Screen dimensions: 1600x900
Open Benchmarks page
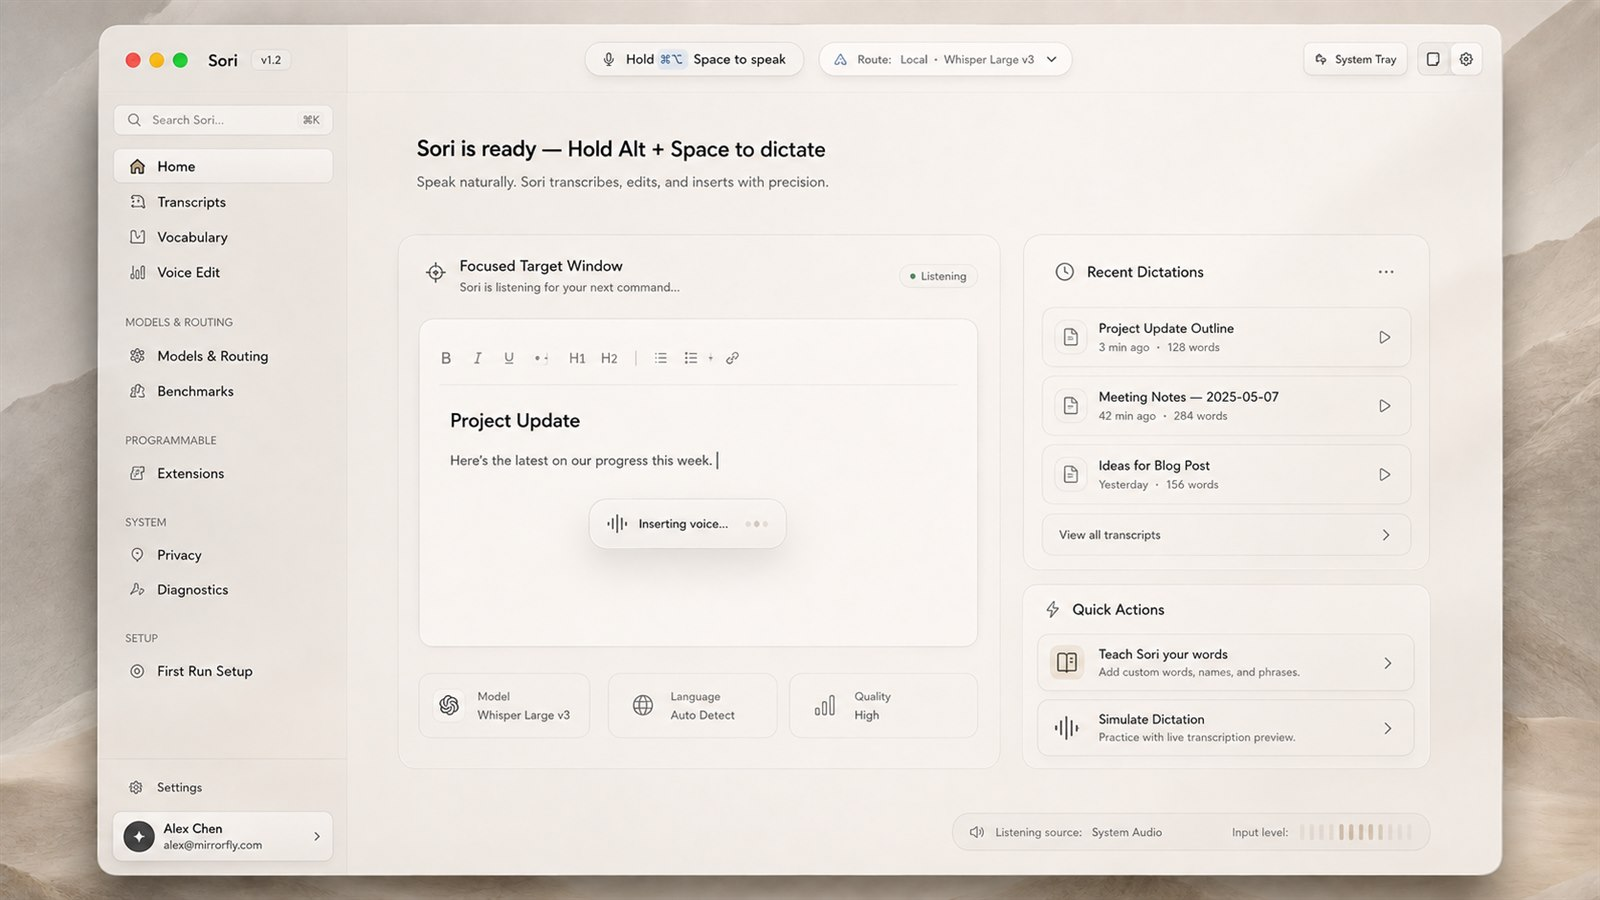click(223, 391)
